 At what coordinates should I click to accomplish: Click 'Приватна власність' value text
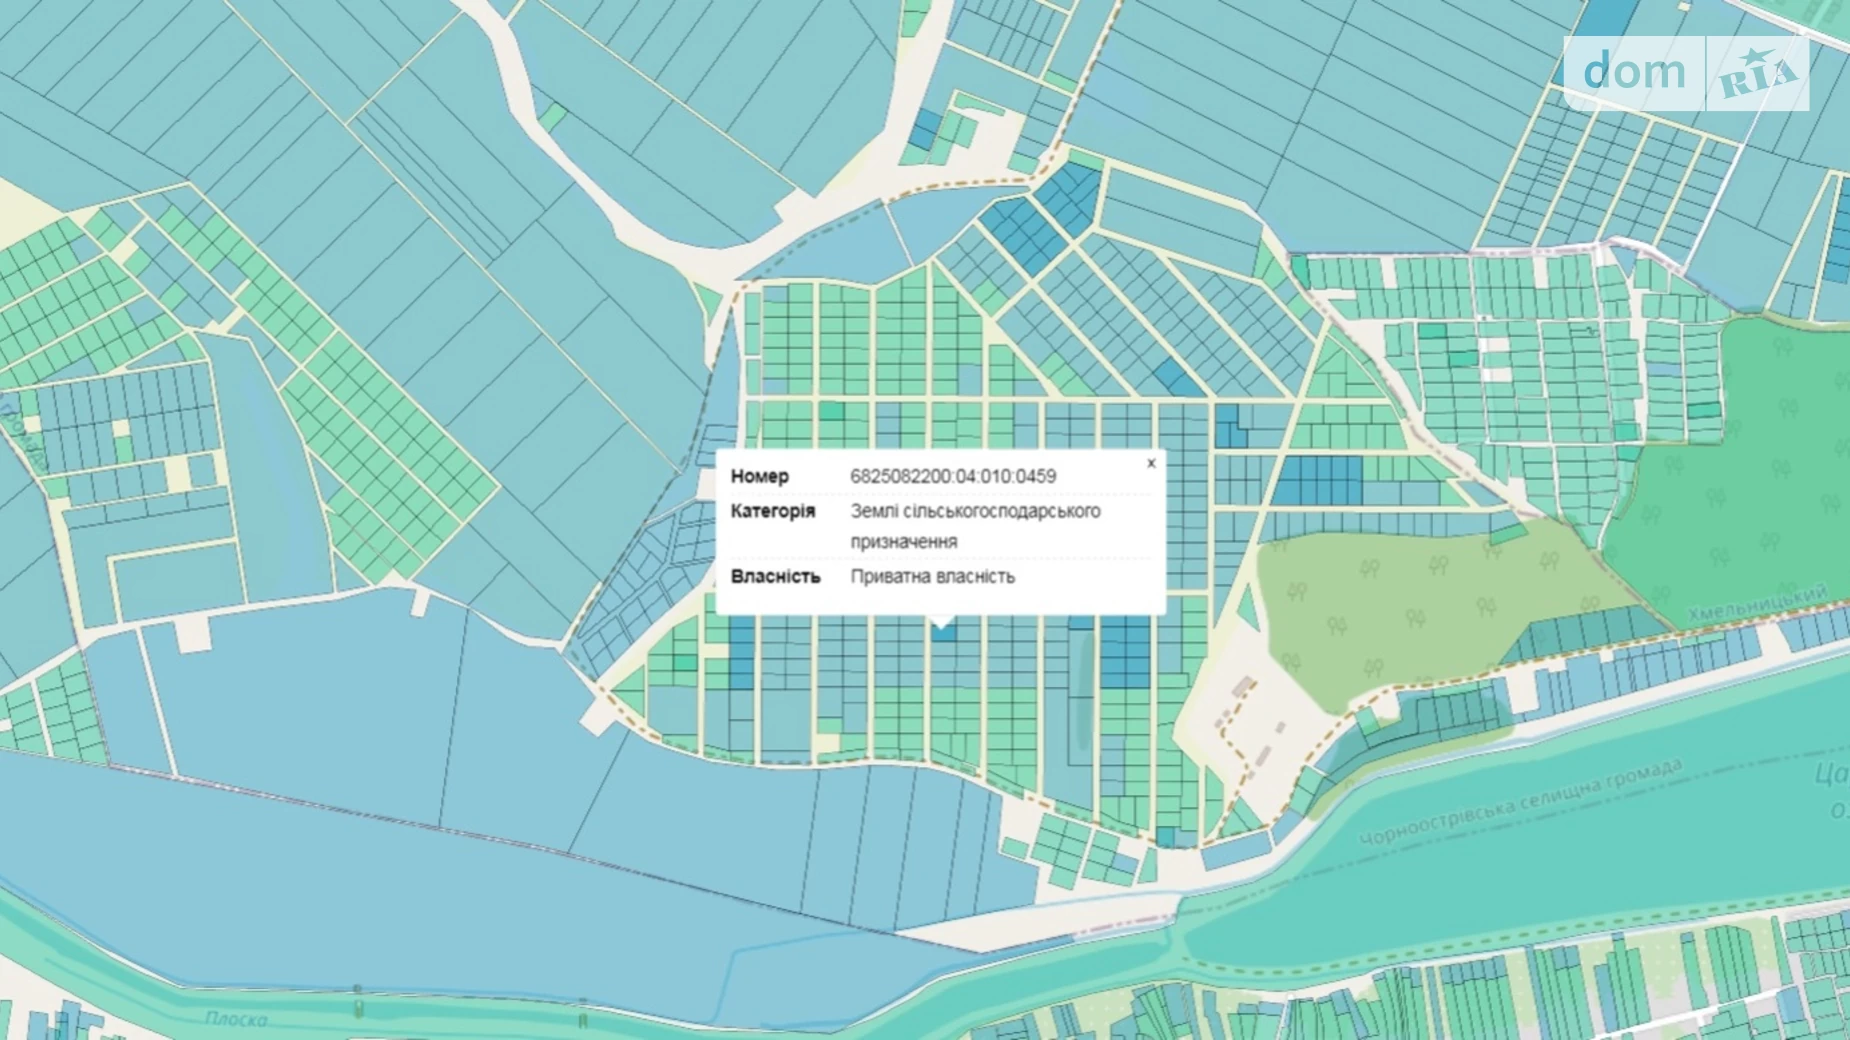(932, 576)
